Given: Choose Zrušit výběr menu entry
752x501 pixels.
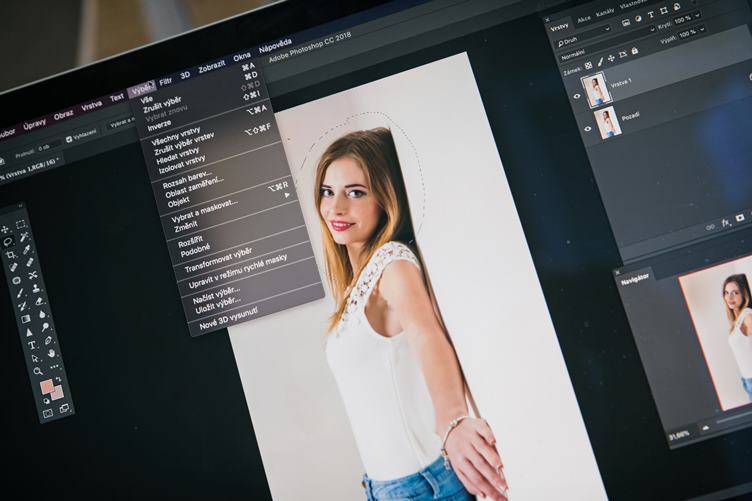Looking at the screenshot, I should [x=162, y=105].
